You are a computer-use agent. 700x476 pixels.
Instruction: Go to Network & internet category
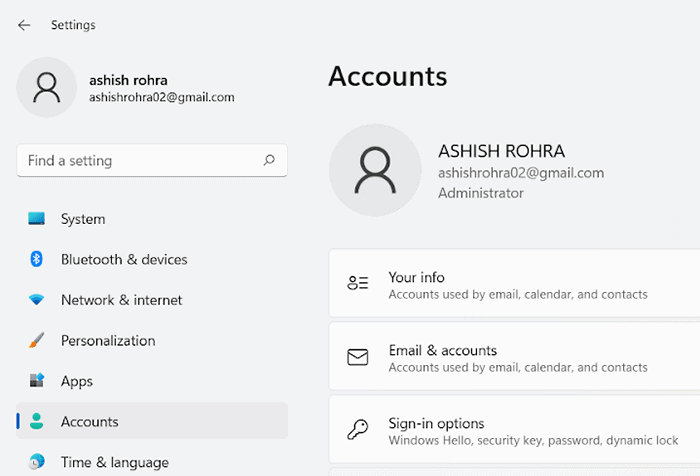[152, 300]
